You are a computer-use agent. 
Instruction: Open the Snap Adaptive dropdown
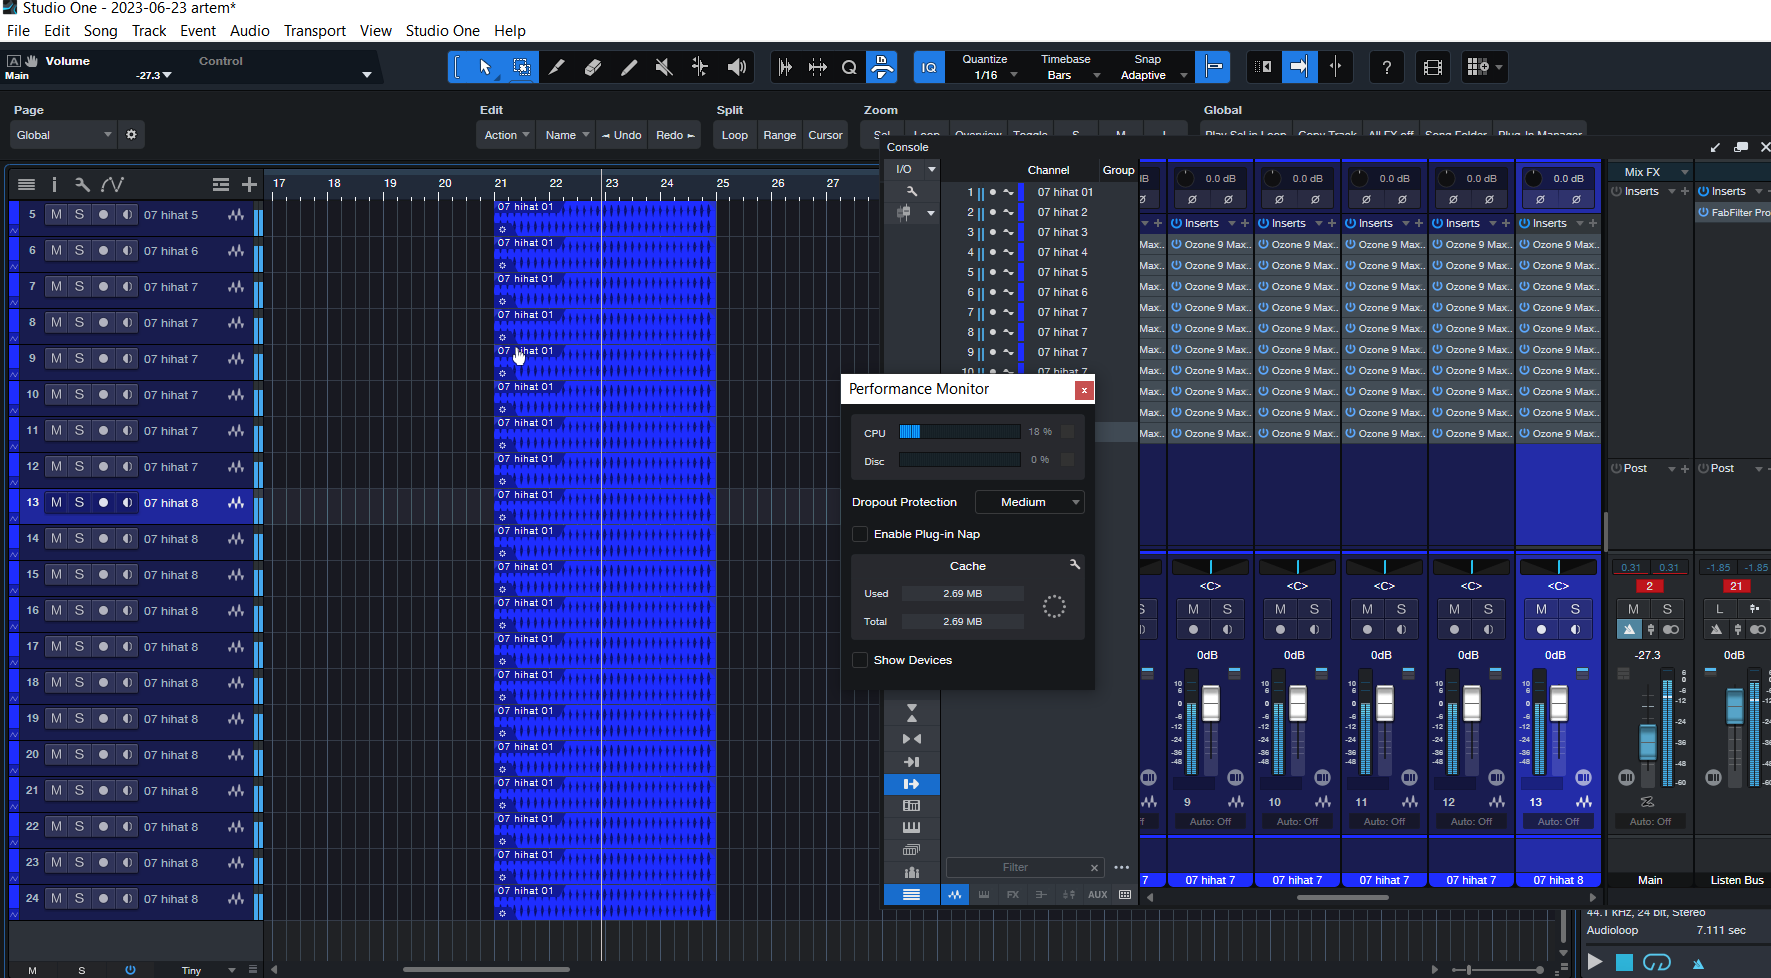pyautogui.click(x=1148, y=75)
